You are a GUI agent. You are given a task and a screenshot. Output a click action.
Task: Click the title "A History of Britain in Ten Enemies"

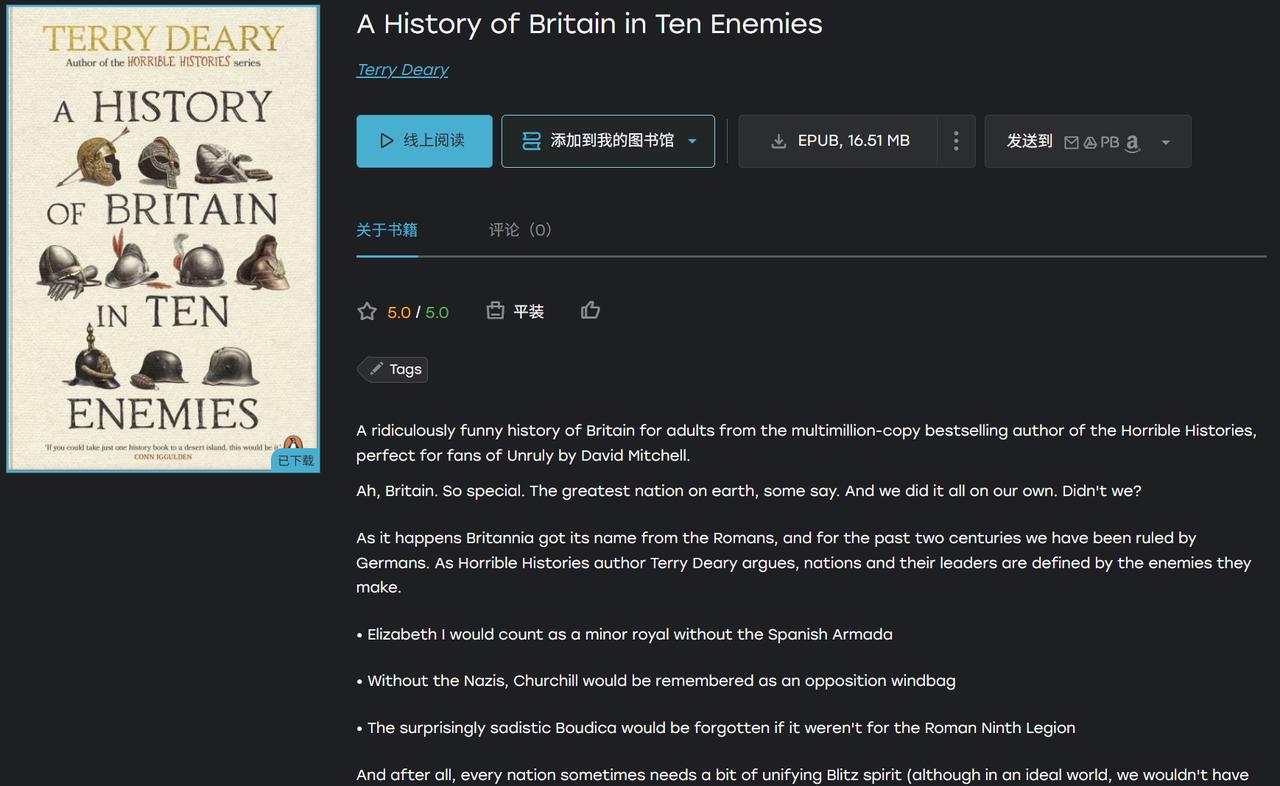[x=589, y=24]
